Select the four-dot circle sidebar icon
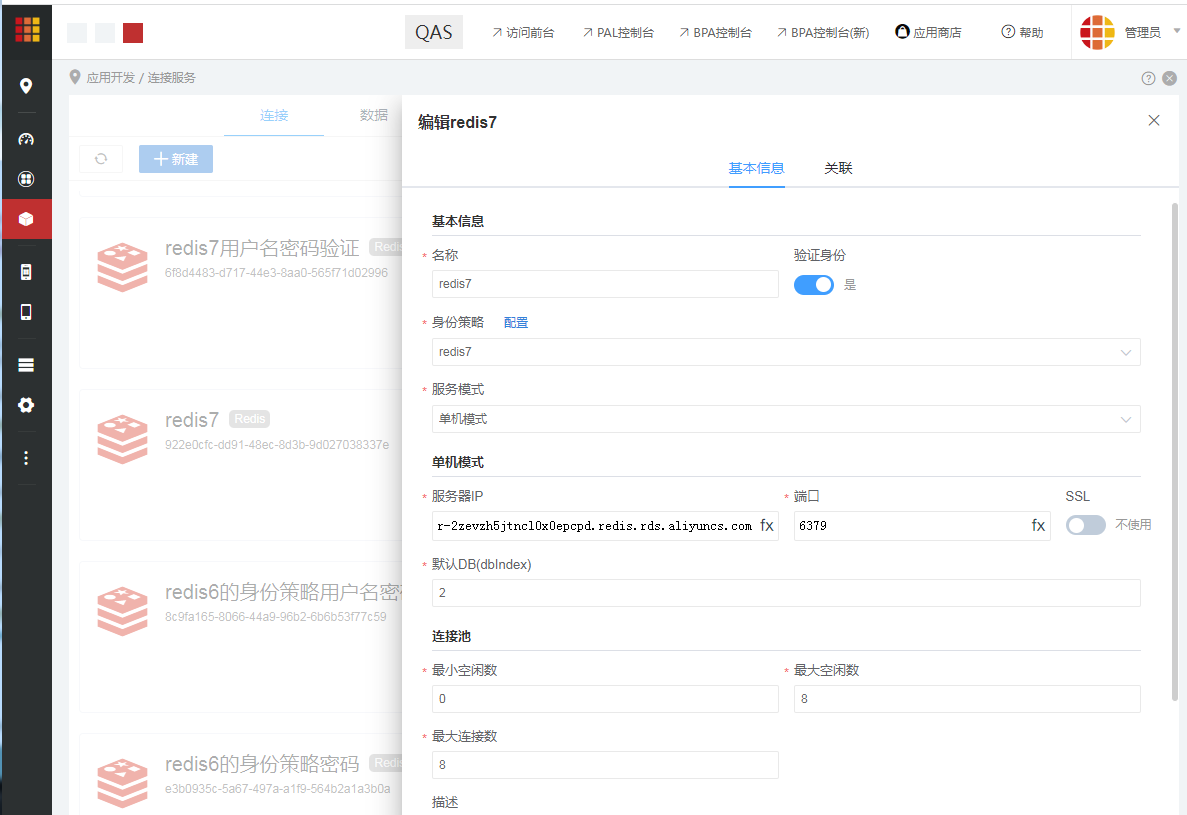 (26, 179)
